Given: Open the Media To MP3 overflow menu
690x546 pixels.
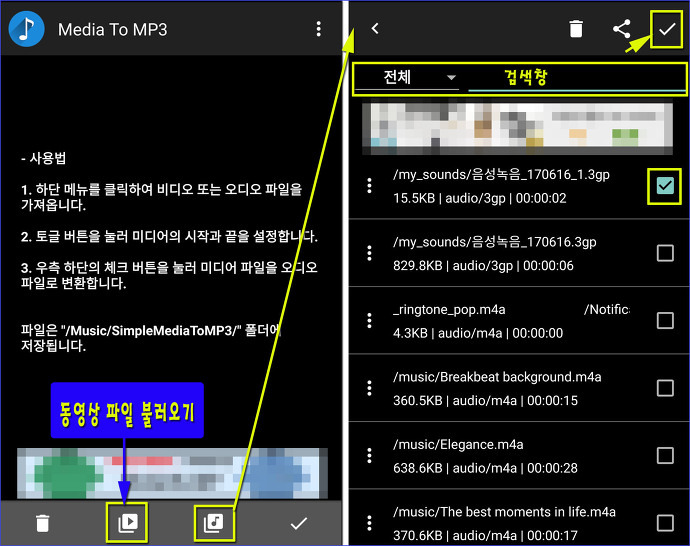Looking at the screenshot, I should (319, 29).
